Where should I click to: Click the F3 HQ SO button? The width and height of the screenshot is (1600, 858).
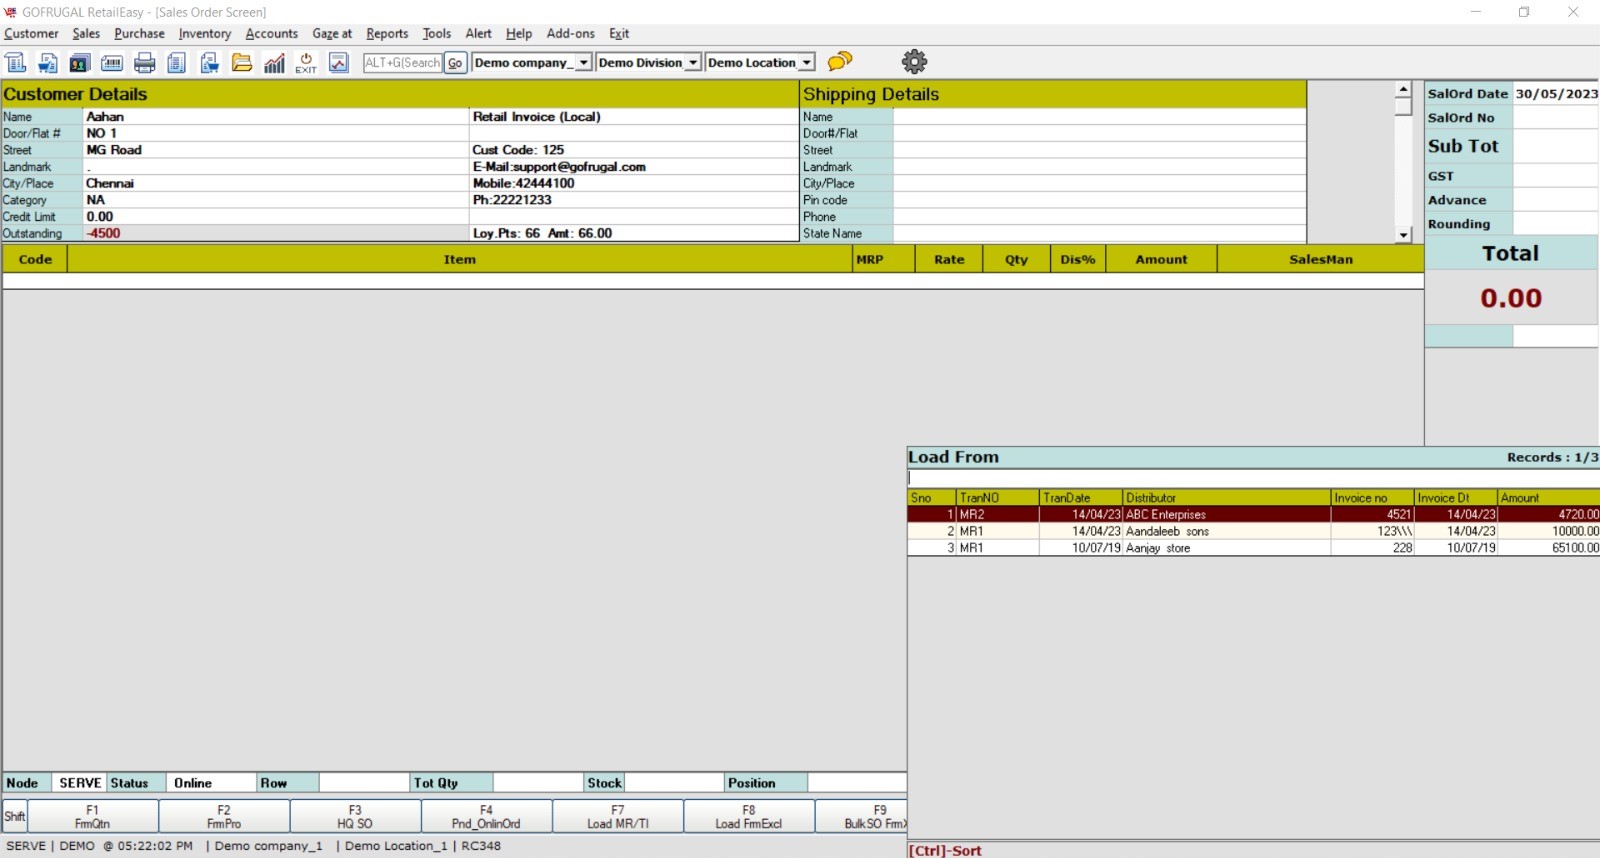click(355, 816)
